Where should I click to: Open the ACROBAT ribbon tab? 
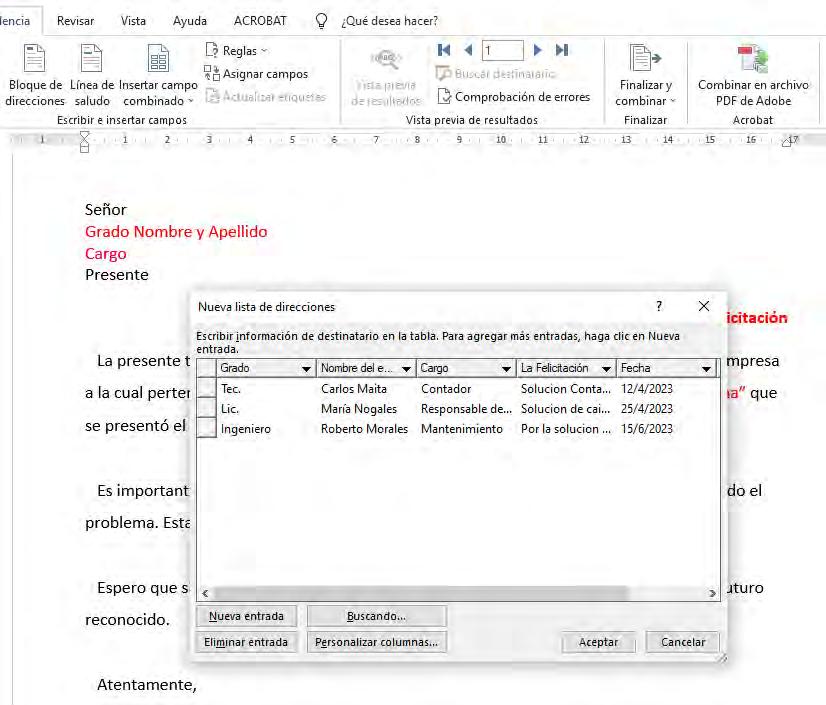tap(260, 21)
